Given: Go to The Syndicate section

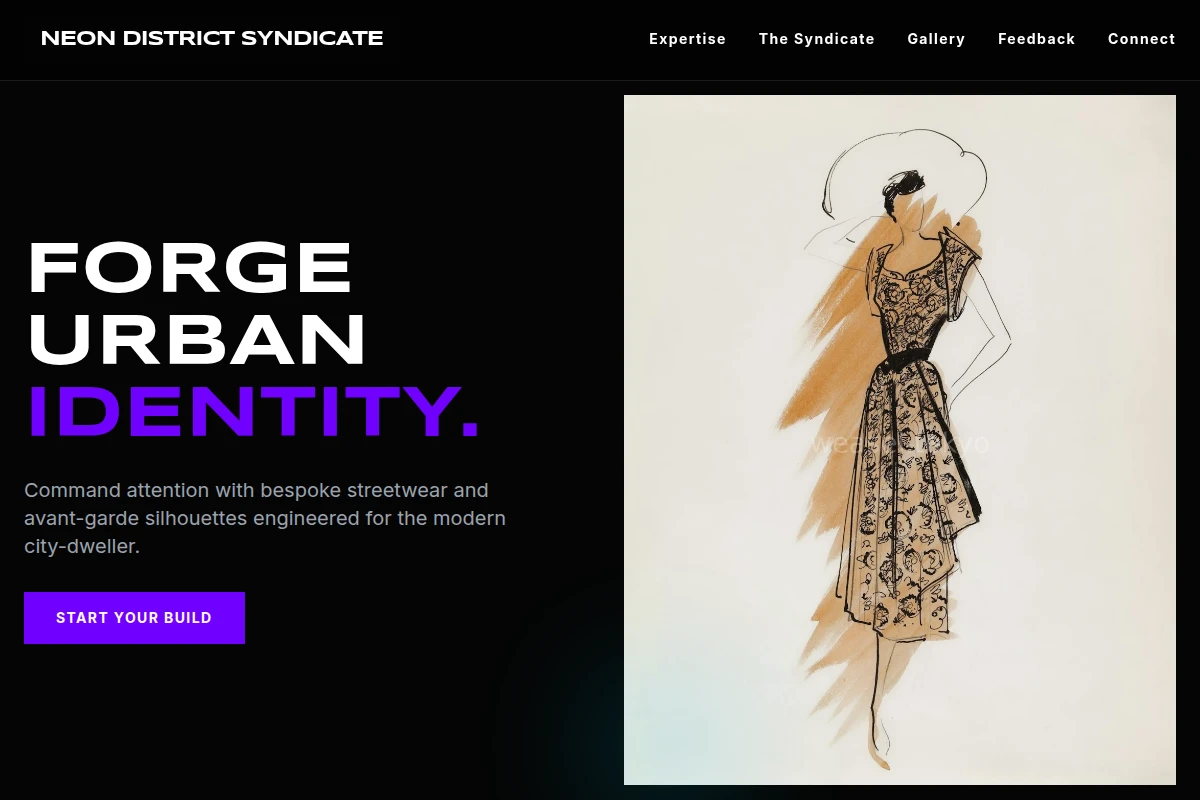Looking at the screenshot, I should tap(816, 39).
